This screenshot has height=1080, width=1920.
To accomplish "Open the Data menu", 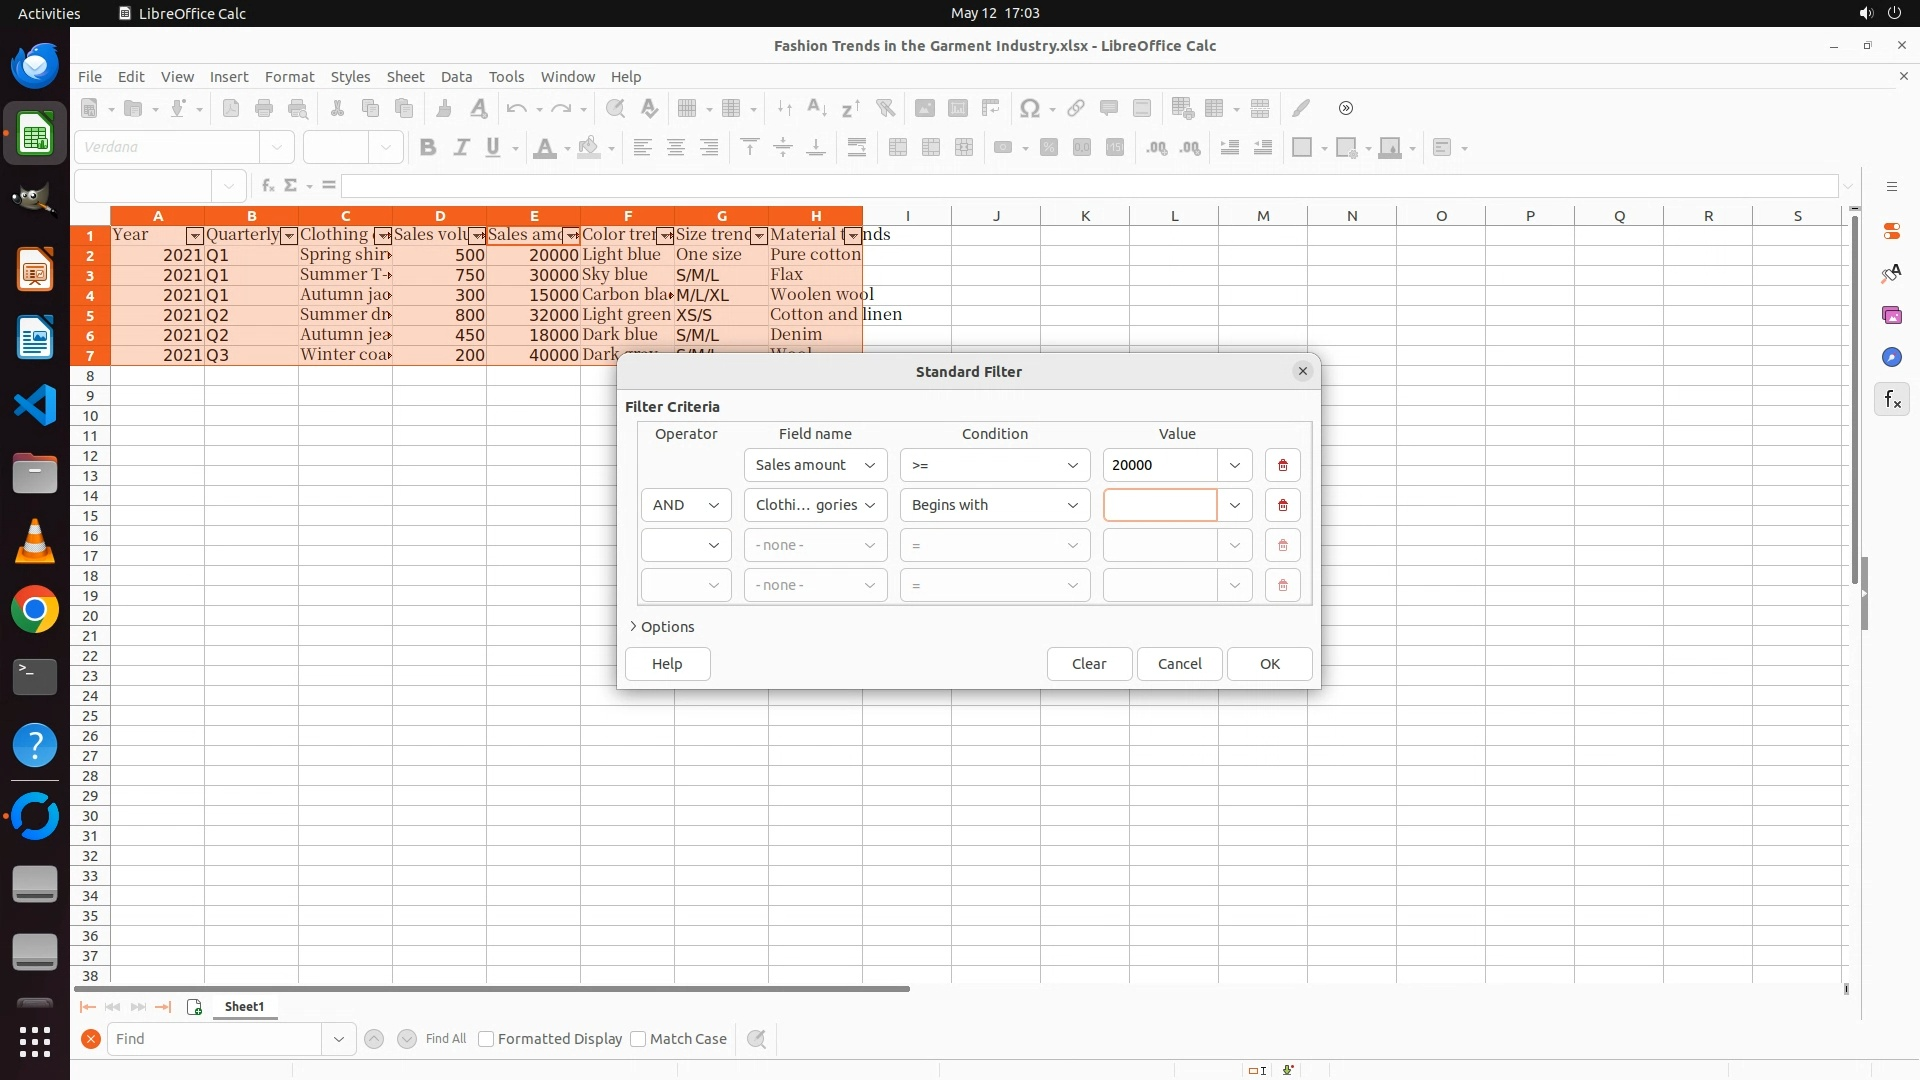I will coord(456,77).
